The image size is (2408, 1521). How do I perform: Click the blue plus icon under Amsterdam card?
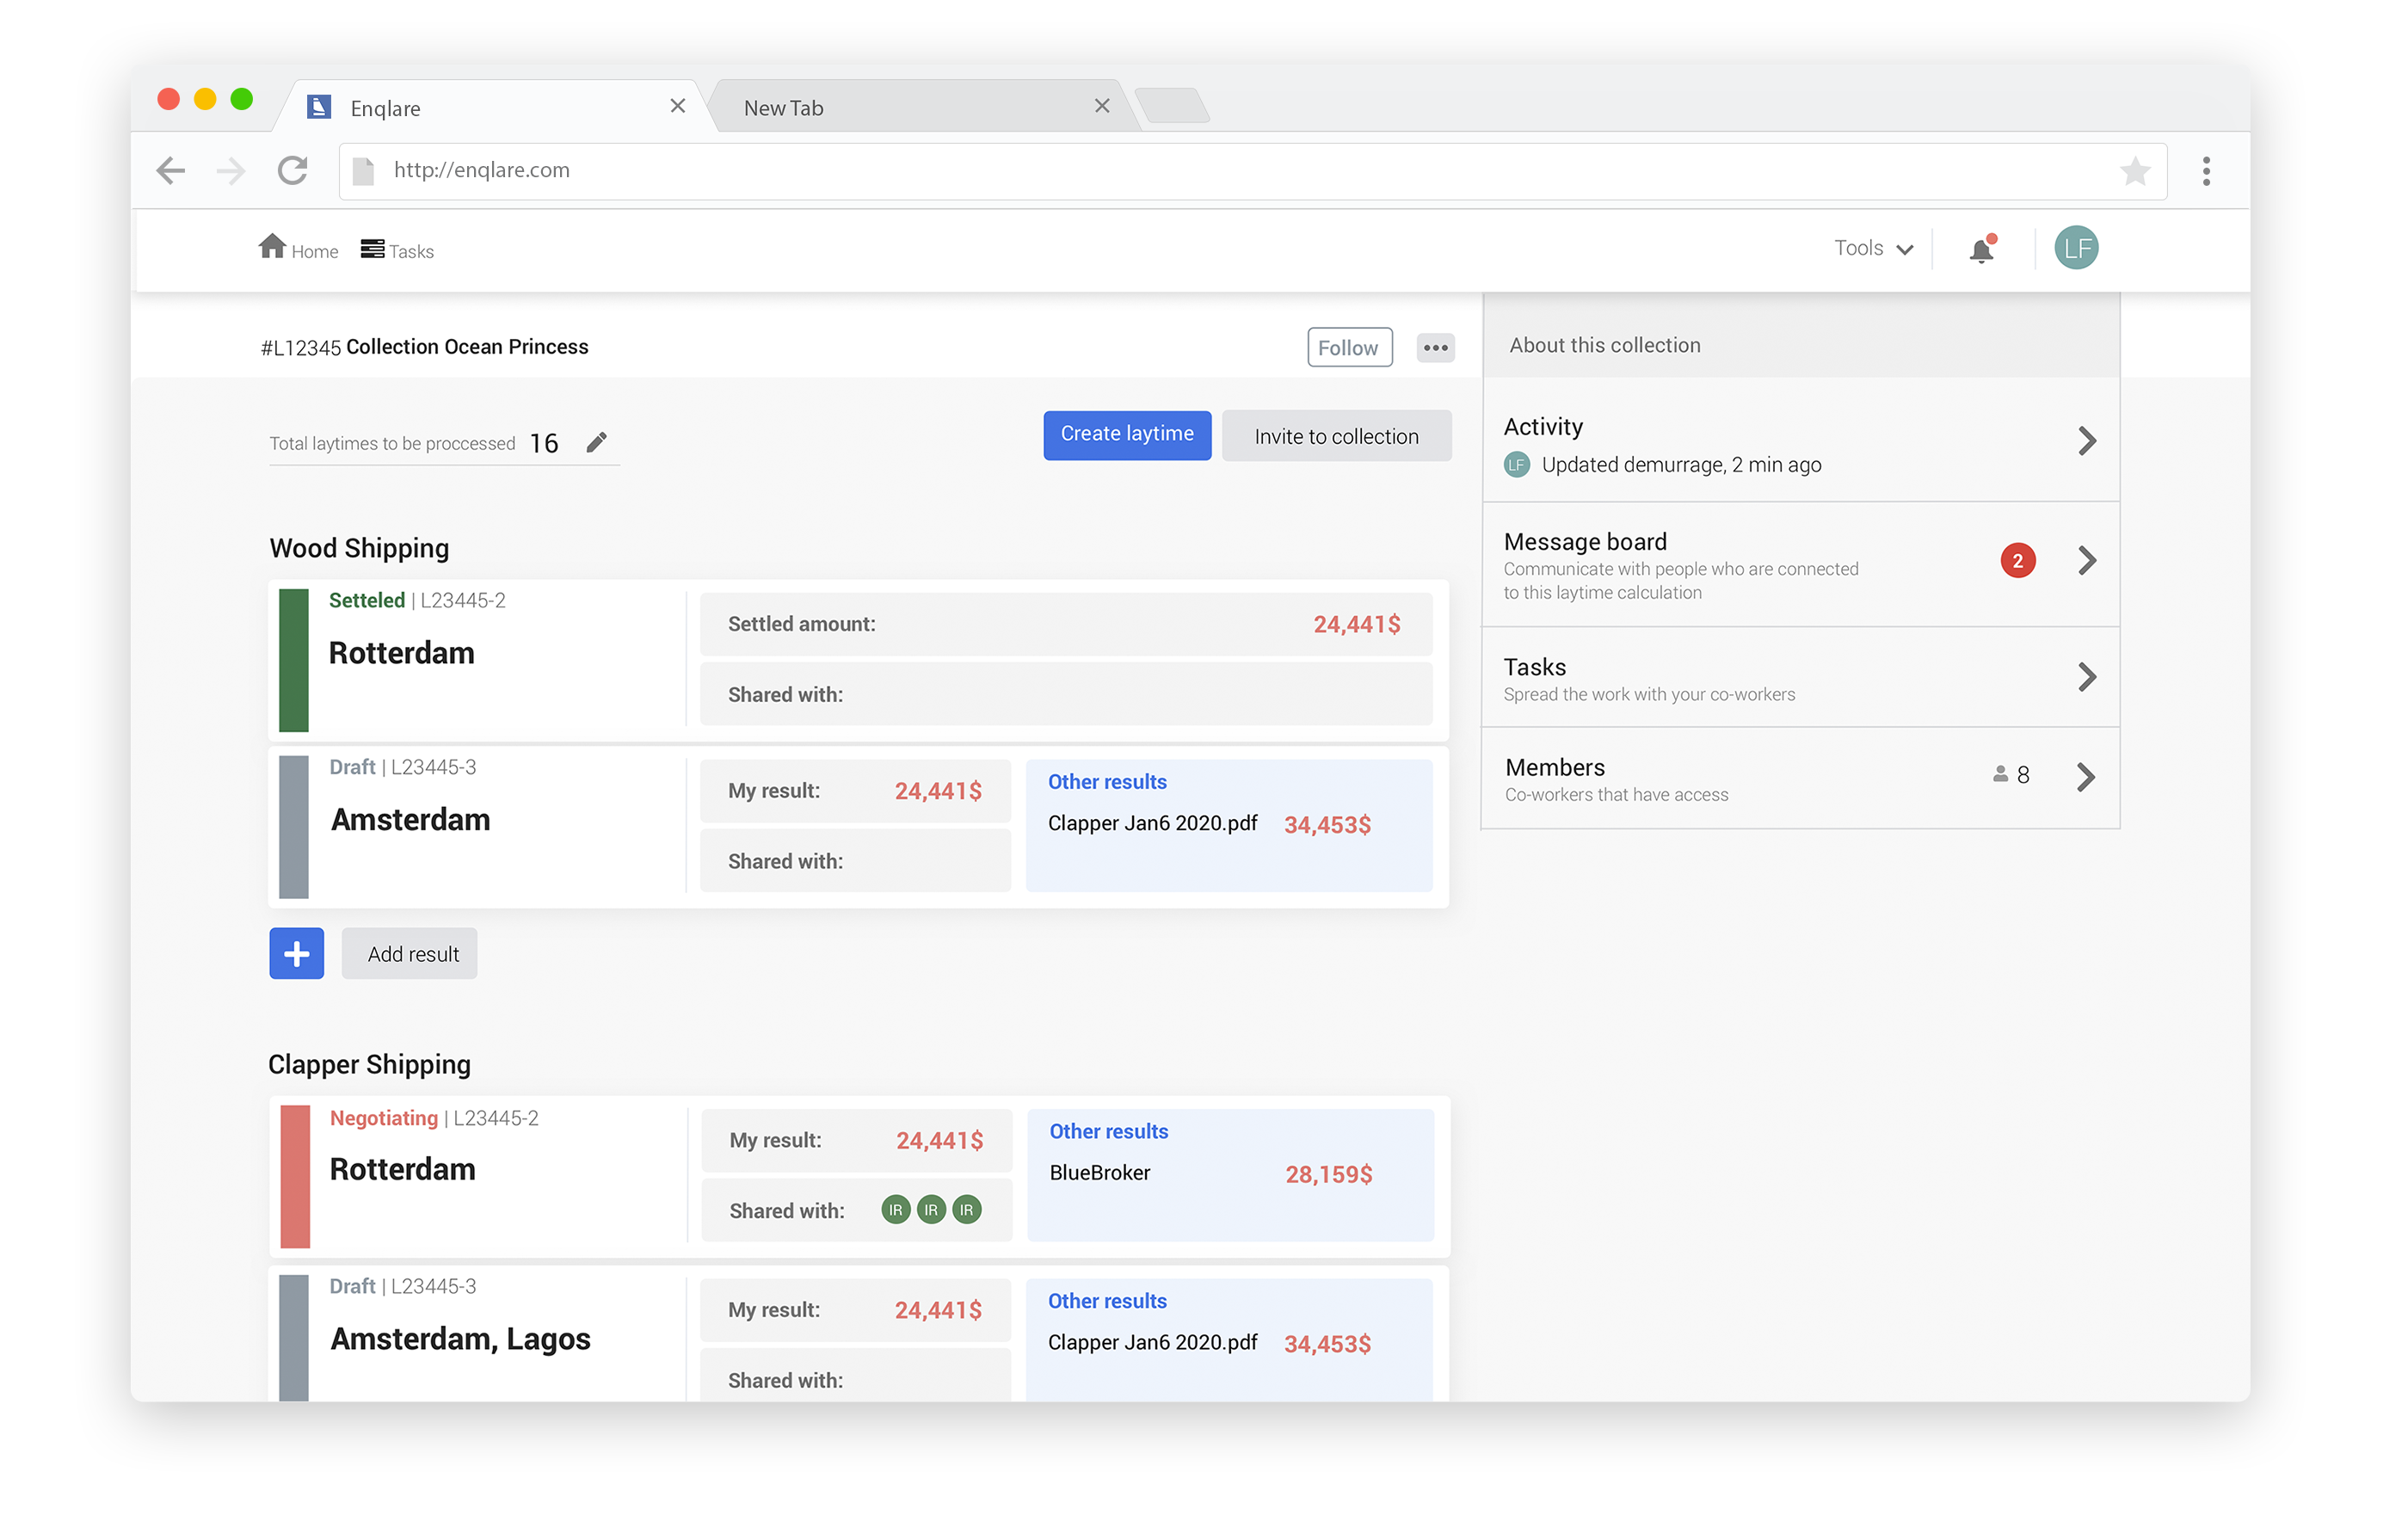tap(296, 953)
